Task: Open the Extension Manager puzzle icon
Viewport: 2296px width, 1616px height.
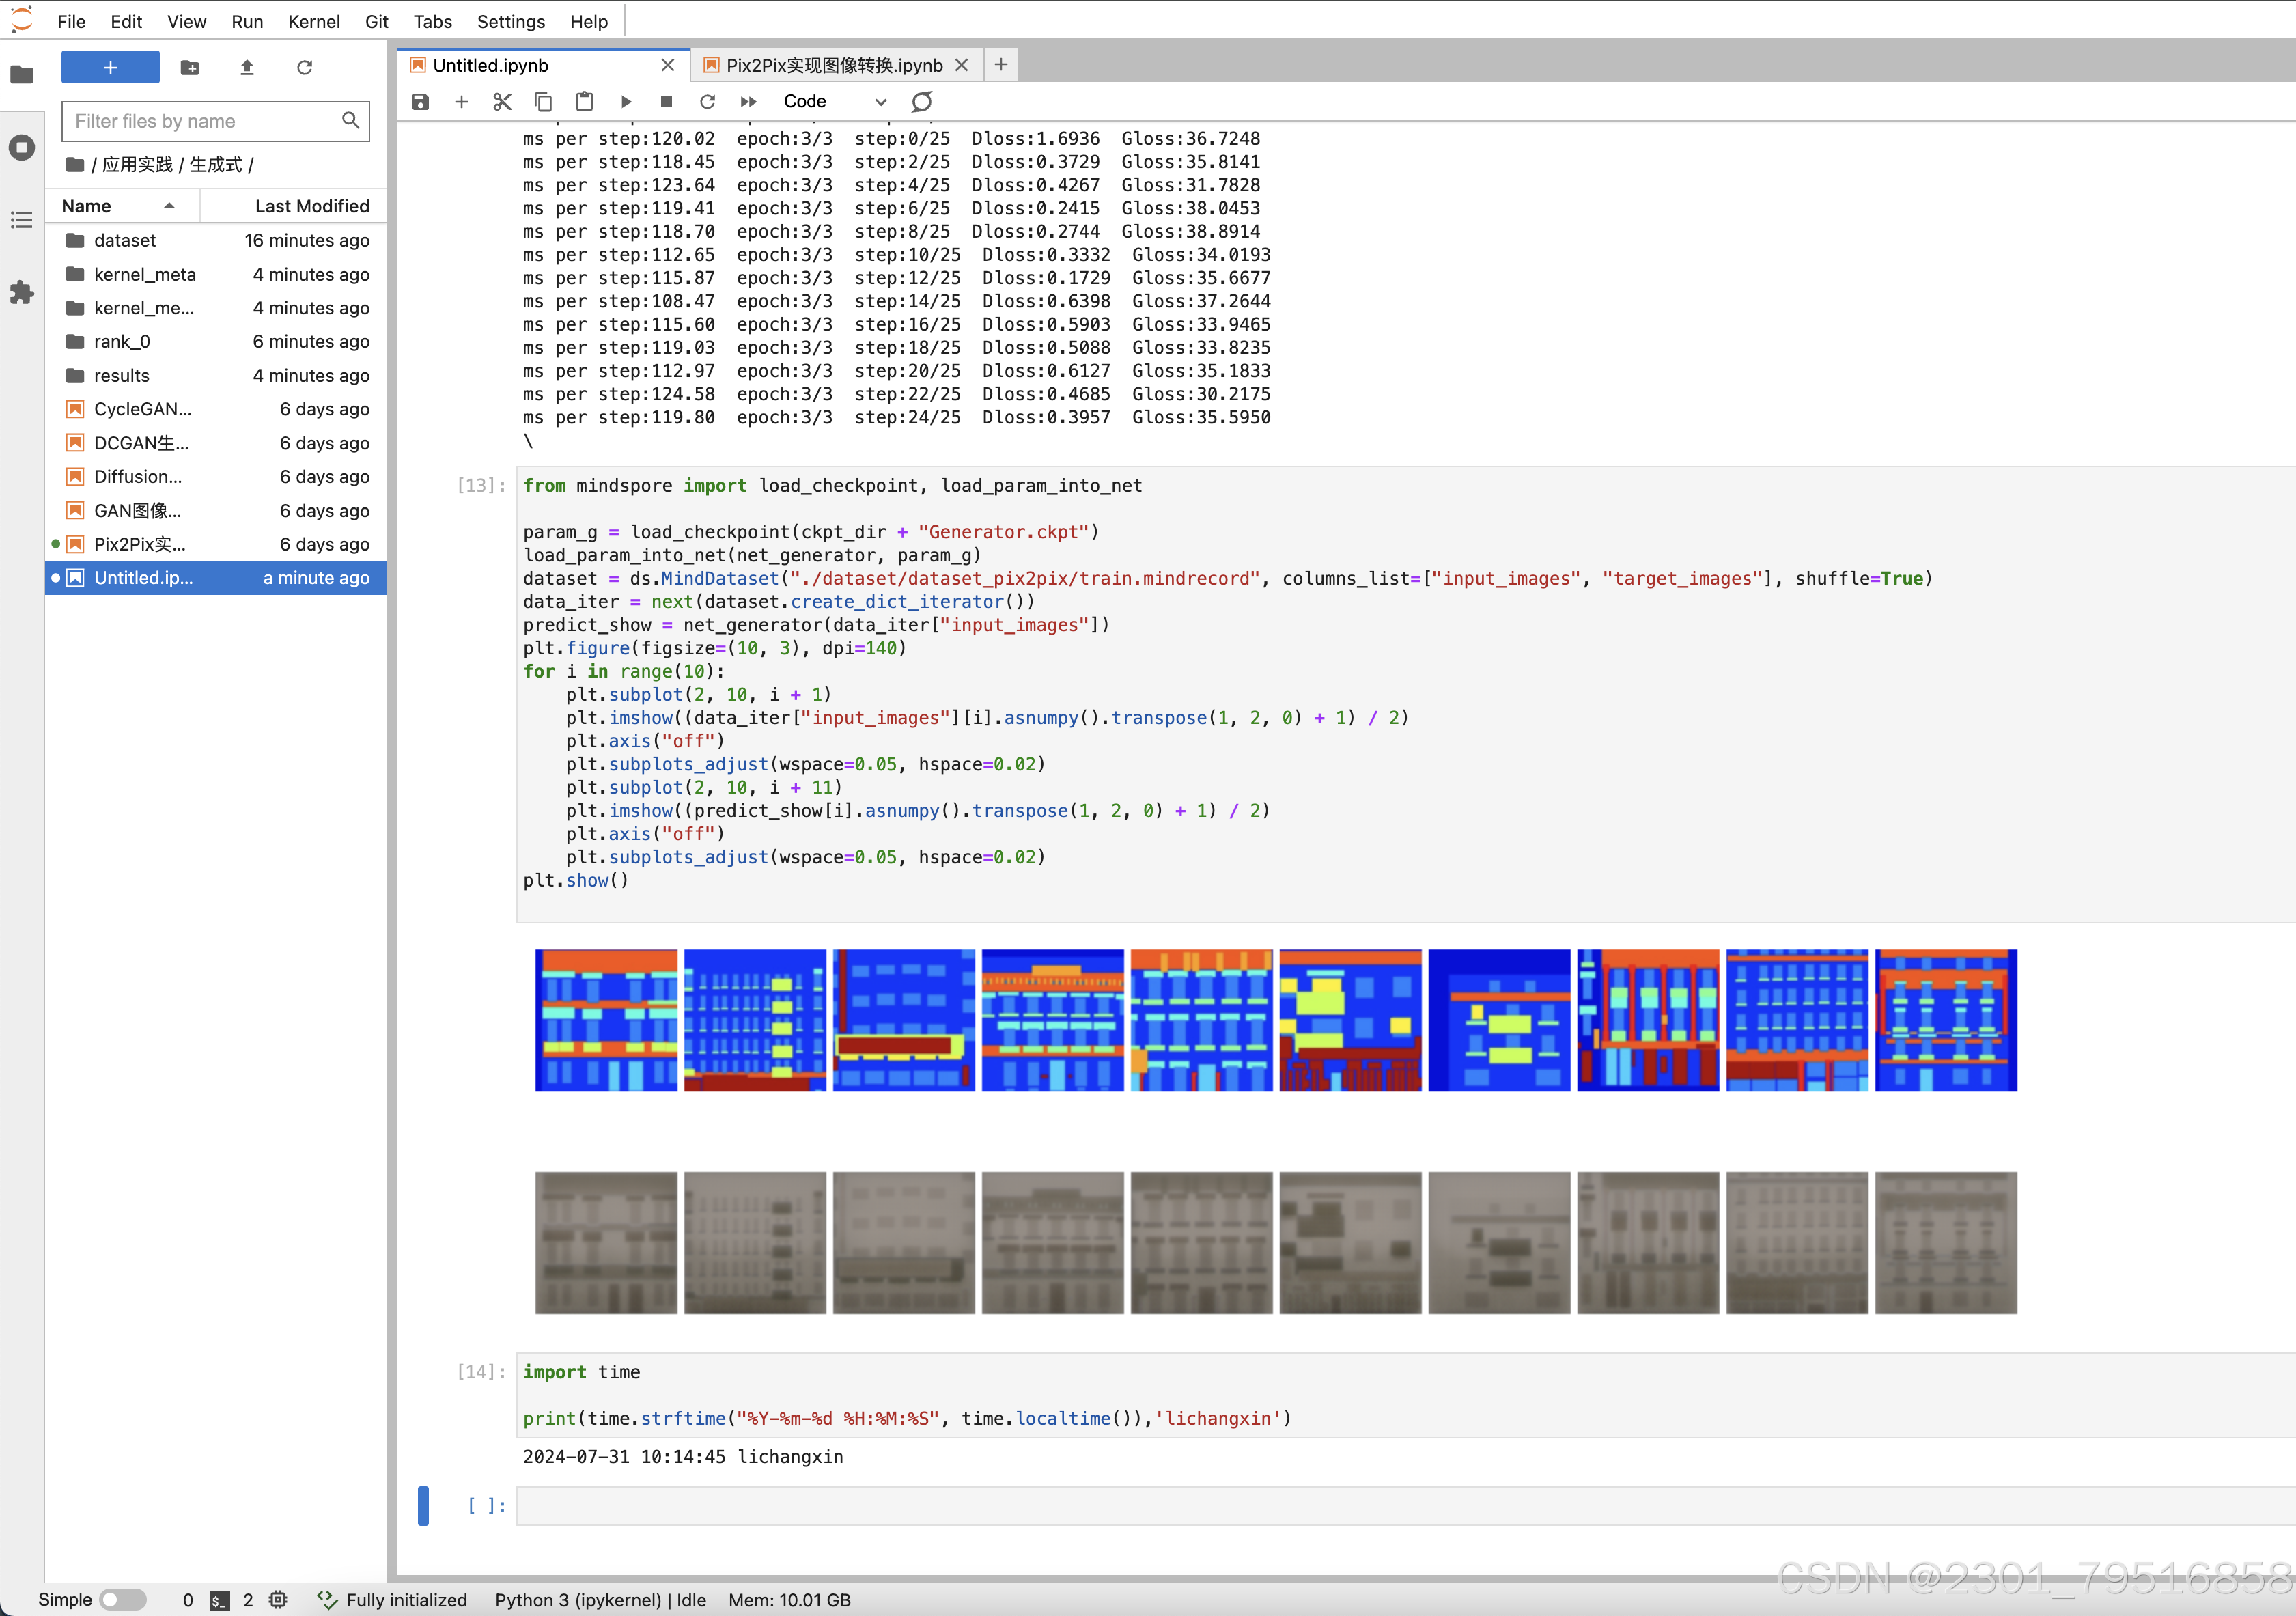Action: click(22, 292)
